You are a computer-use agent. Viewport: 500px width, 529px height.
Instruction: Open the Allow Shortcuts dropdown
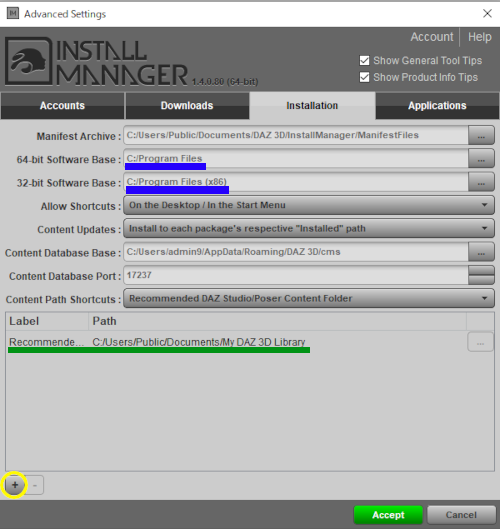[309, 205]
